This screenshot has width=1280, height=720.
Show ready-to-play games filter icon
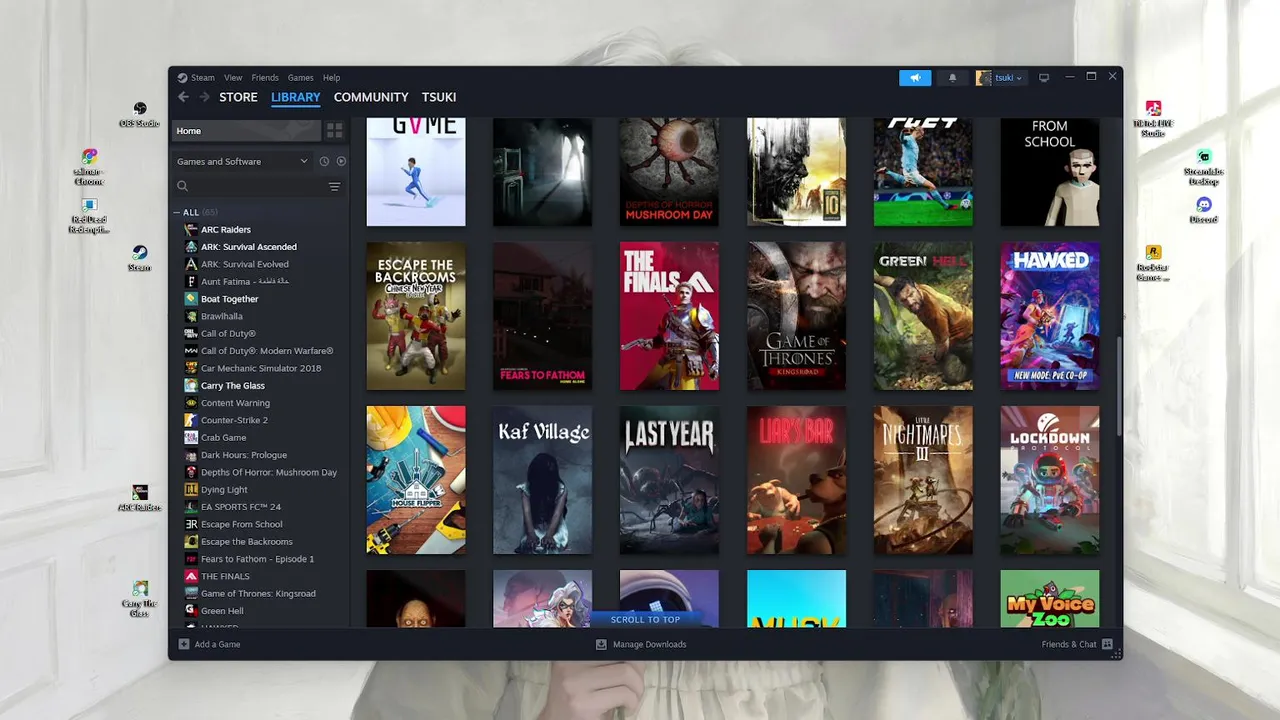pyautogui.click(x=341, y=161)
